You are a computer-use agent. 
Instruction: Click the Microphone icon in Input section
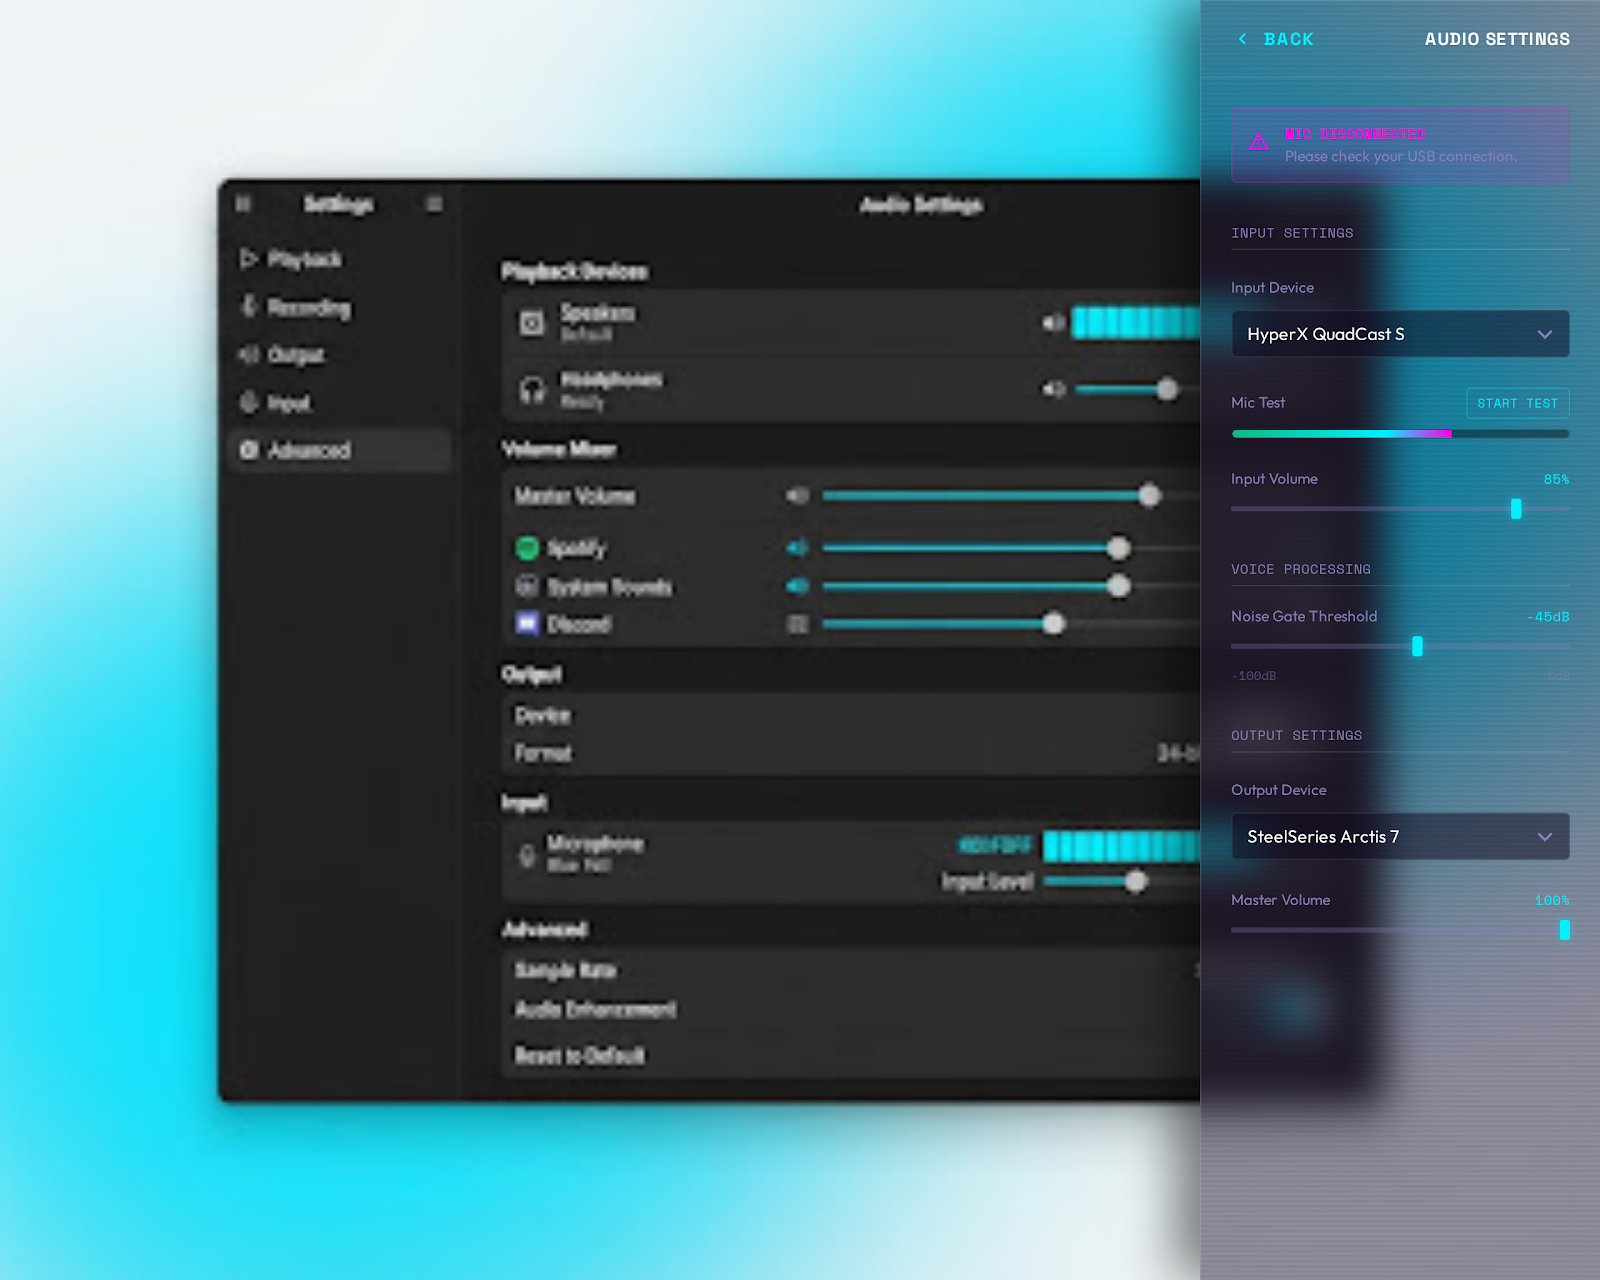(x=527, y=855)
